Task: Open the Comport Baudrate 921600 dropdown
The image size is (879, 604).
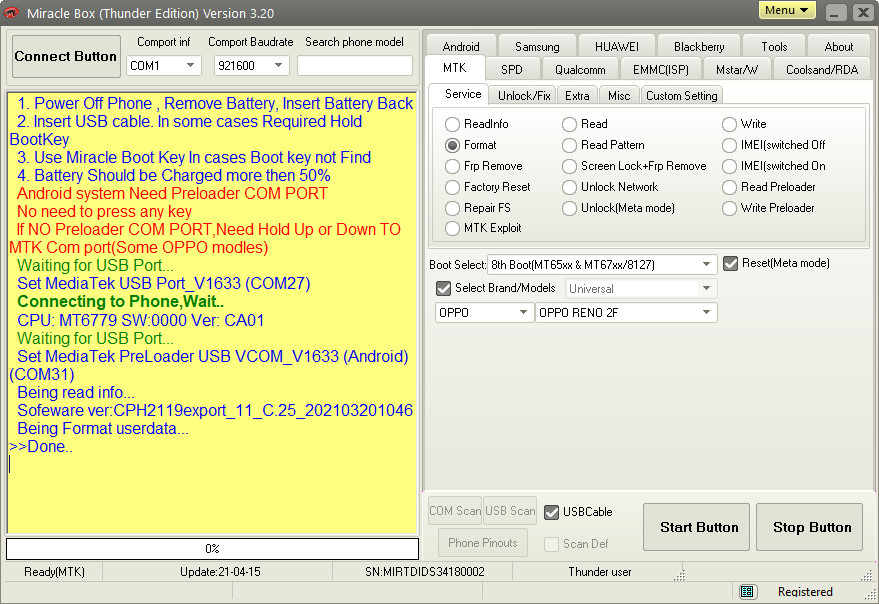Action: click(251, 66)
